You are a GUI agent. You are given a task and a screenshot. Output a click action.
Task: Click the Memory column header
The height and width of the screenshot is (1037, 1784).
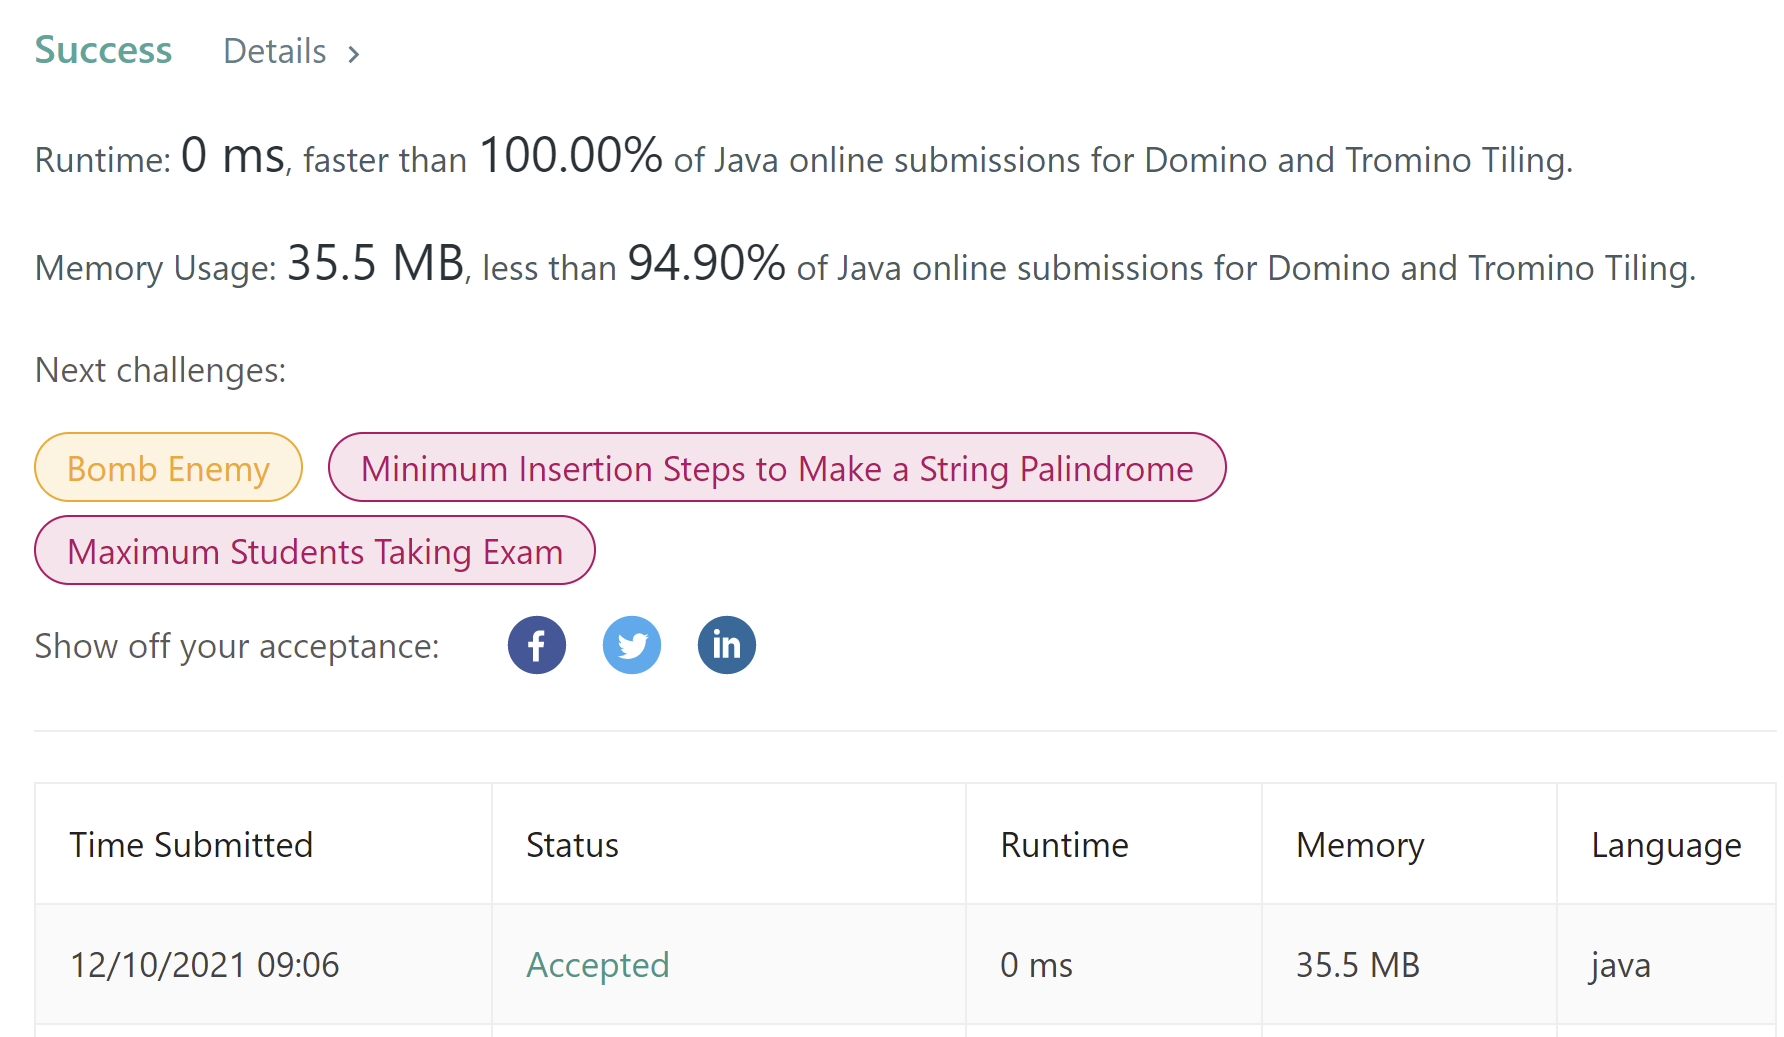[x=1360, y=845]
